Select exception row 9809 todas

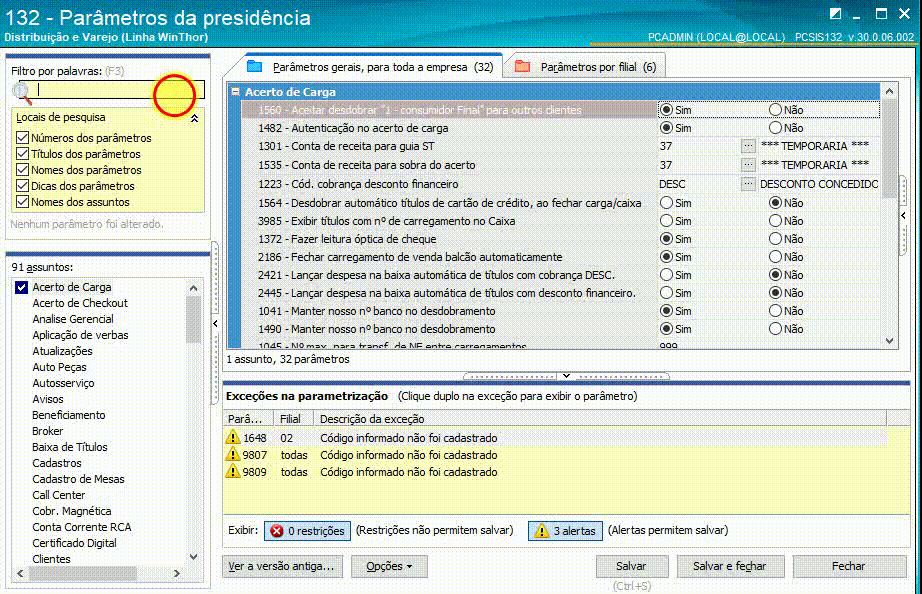pyautogui.click(x=554, y=472)
